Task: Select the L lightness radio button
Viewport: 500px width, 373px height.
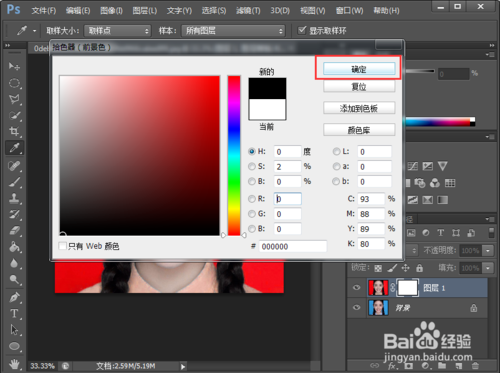Action: (x=336, y=152)
